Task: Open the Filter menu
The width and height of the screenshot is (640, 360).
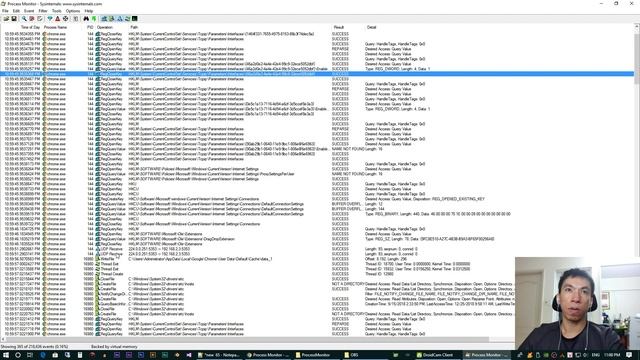Action: click(x=43, y=11)
